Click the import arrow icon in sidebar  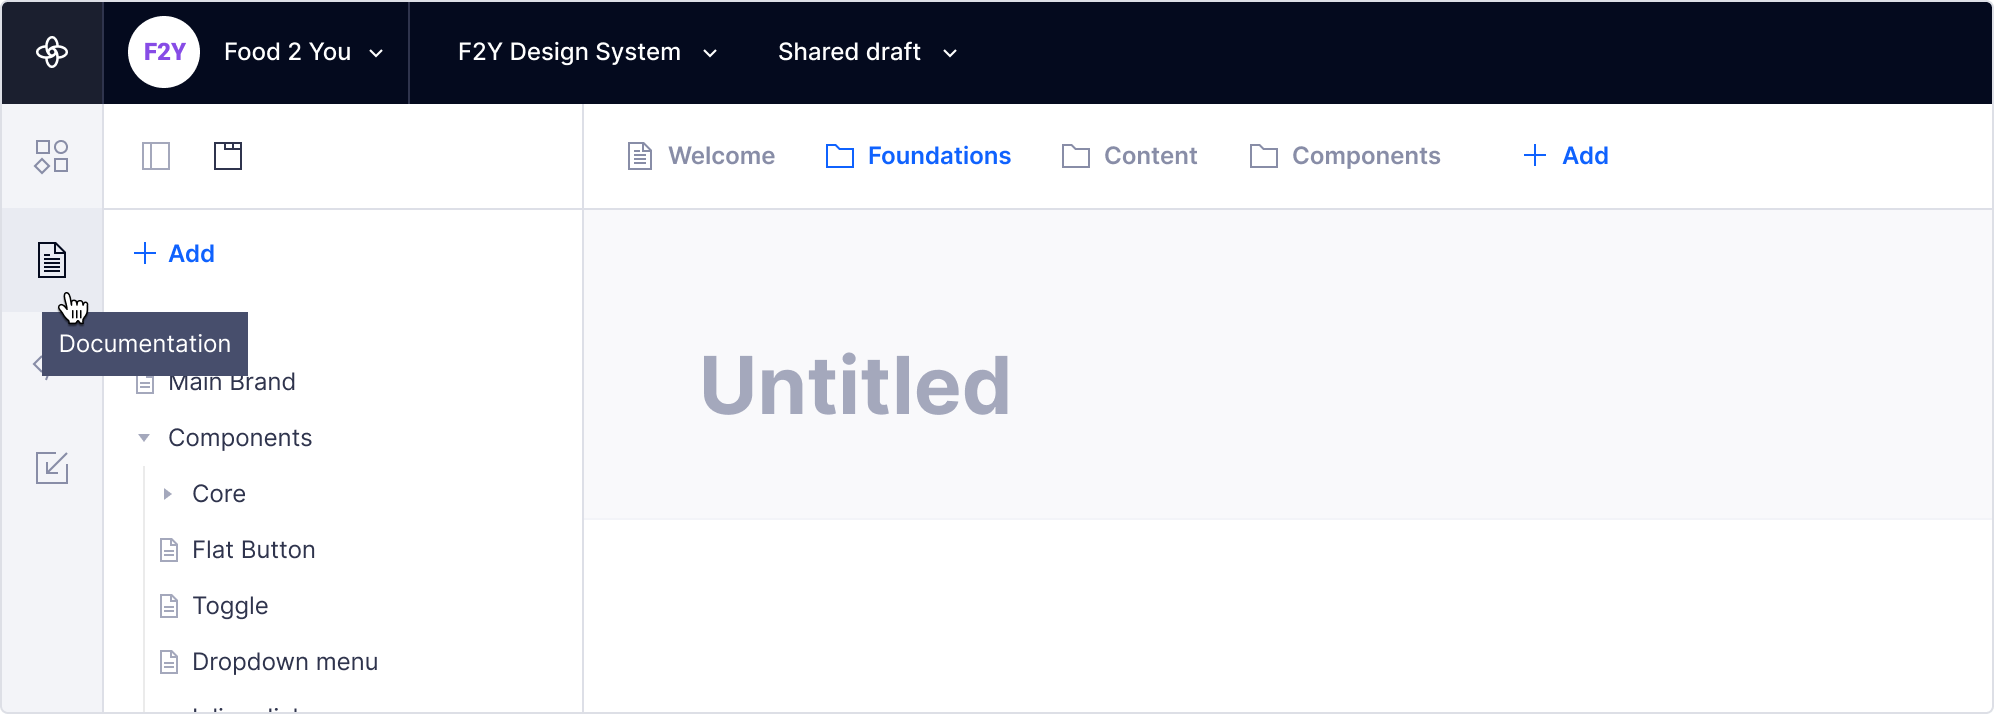click(x=52, y=467)
